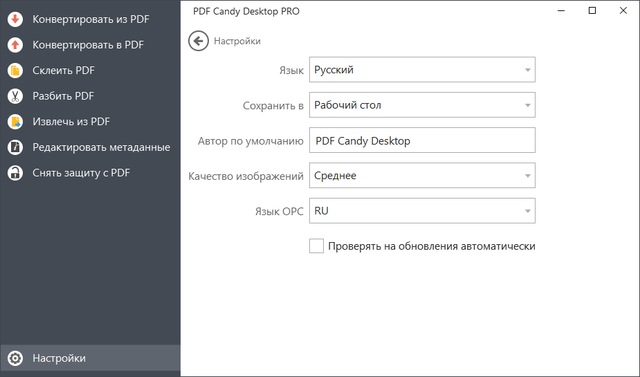Image resolution: width=640 pixels, height=377 pixels.
Task: Click the 'RU' value in OCR language box
Action: pos(321,211)
